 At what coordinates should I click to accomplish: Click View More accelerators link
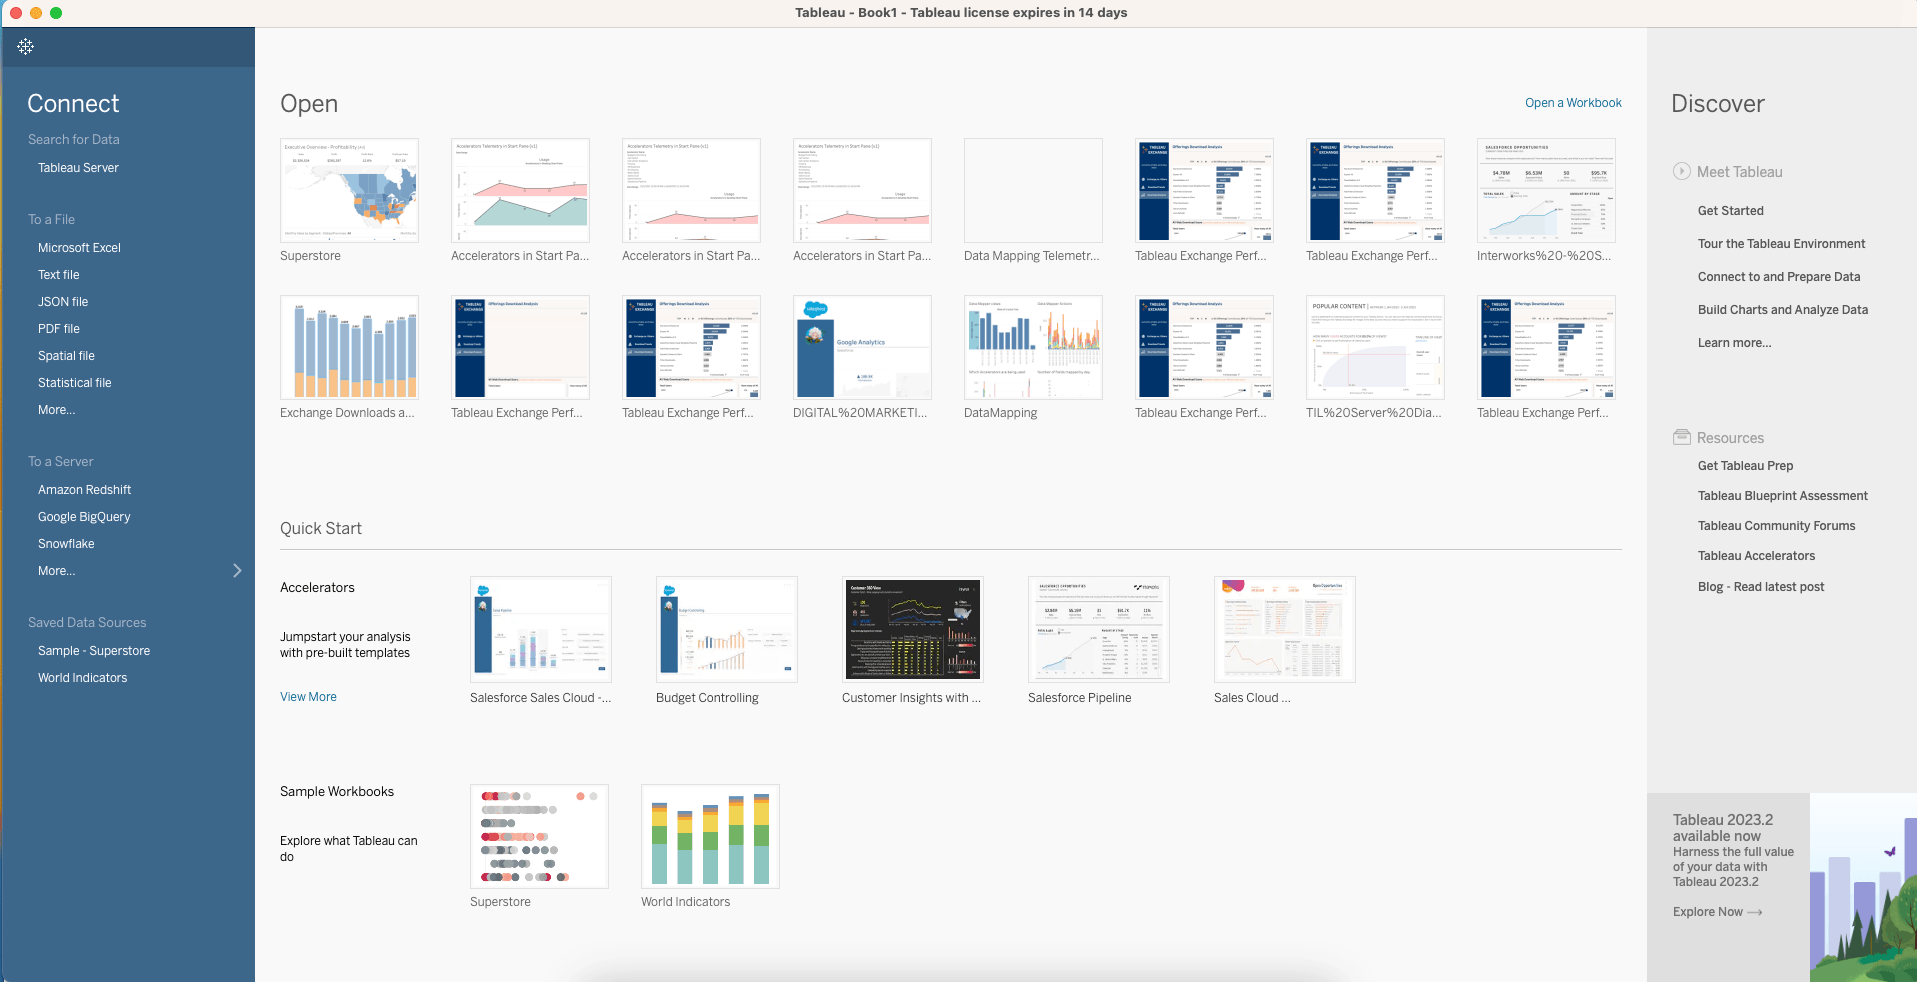pos(308,697)
